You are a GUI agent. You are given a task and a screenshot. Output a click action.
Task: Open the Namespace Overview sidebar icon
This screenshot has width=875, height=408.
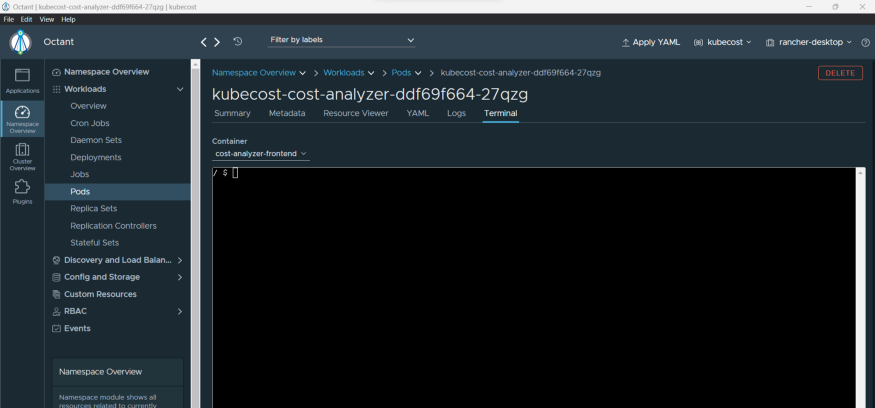pos(22,118)
